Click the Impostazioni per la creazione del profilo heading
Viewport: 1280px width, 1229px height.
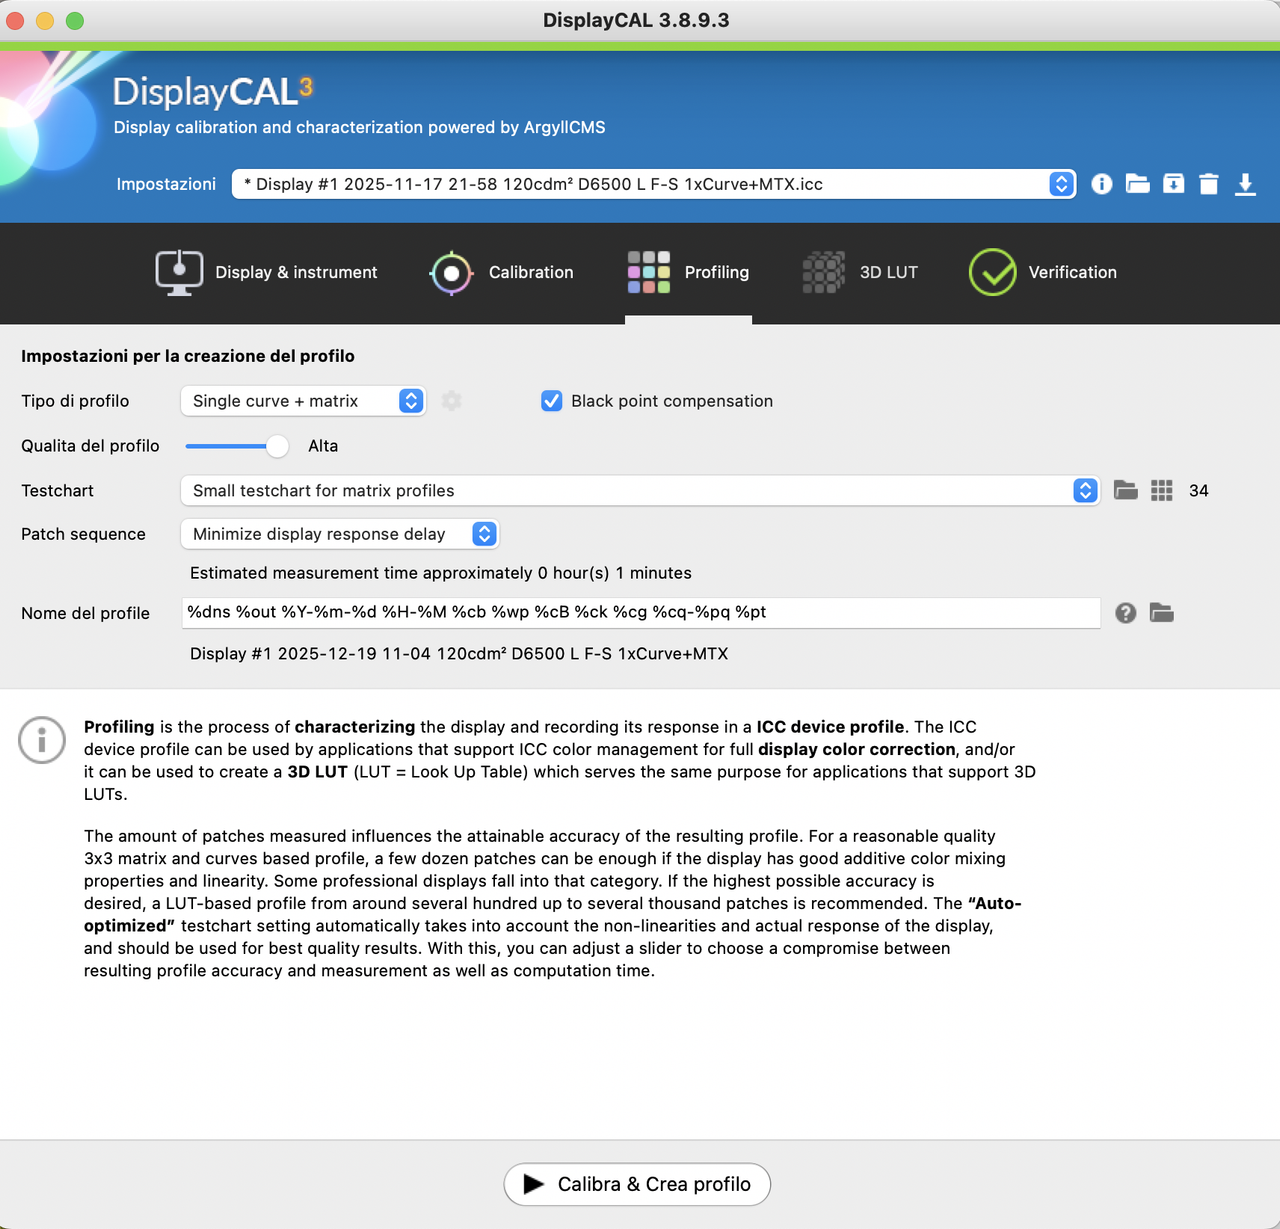188,356
